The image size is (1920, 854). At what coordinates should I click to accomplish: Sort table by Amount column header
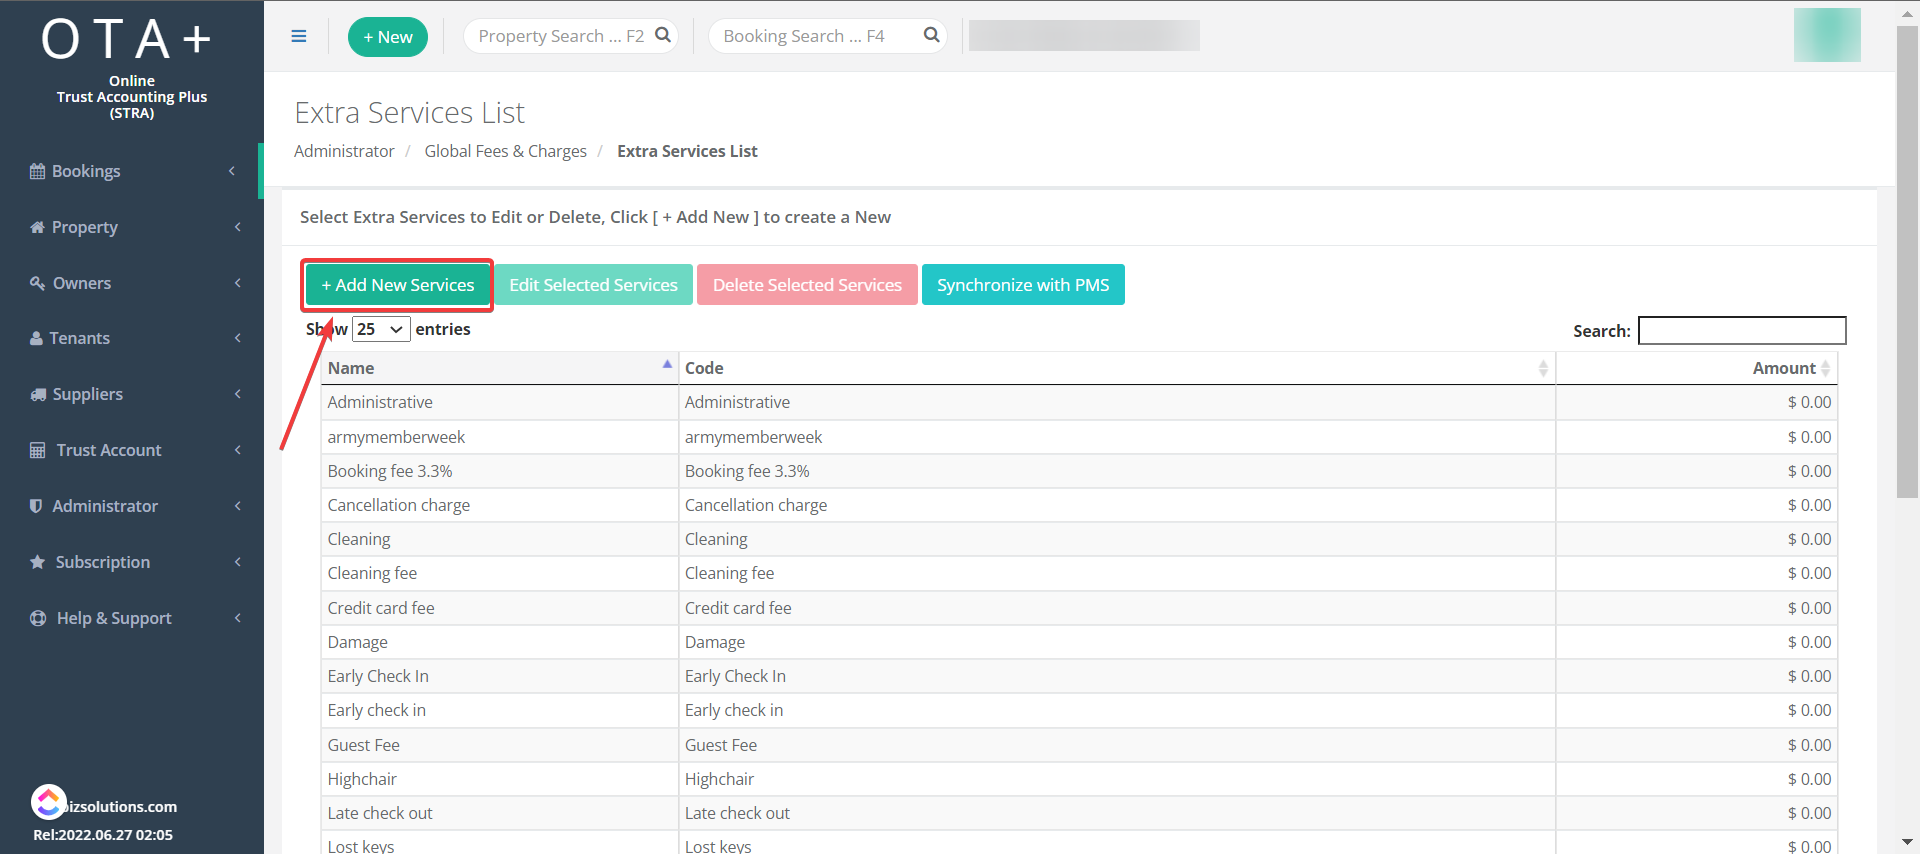1783,368
